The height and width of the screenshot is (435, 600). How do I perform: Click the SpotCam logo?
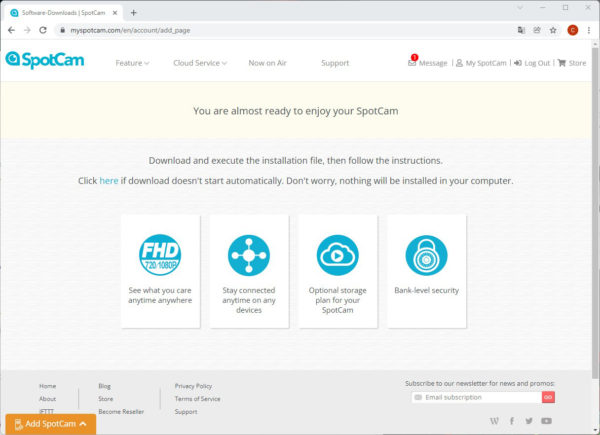(45, 60)
